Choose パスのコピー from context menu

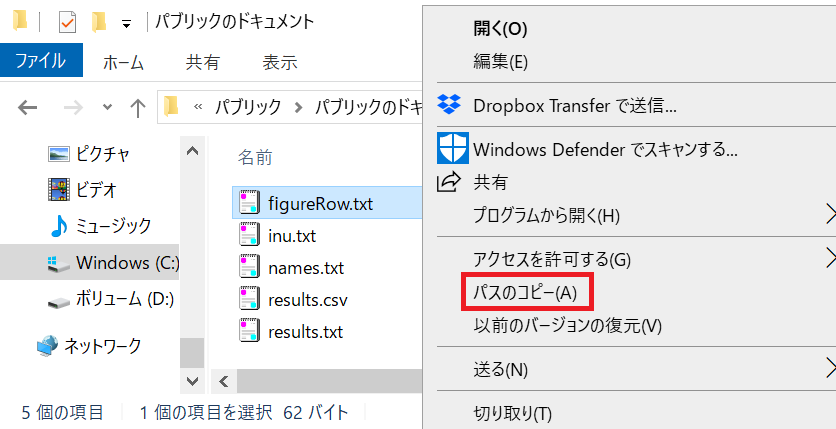coord(526,292)
